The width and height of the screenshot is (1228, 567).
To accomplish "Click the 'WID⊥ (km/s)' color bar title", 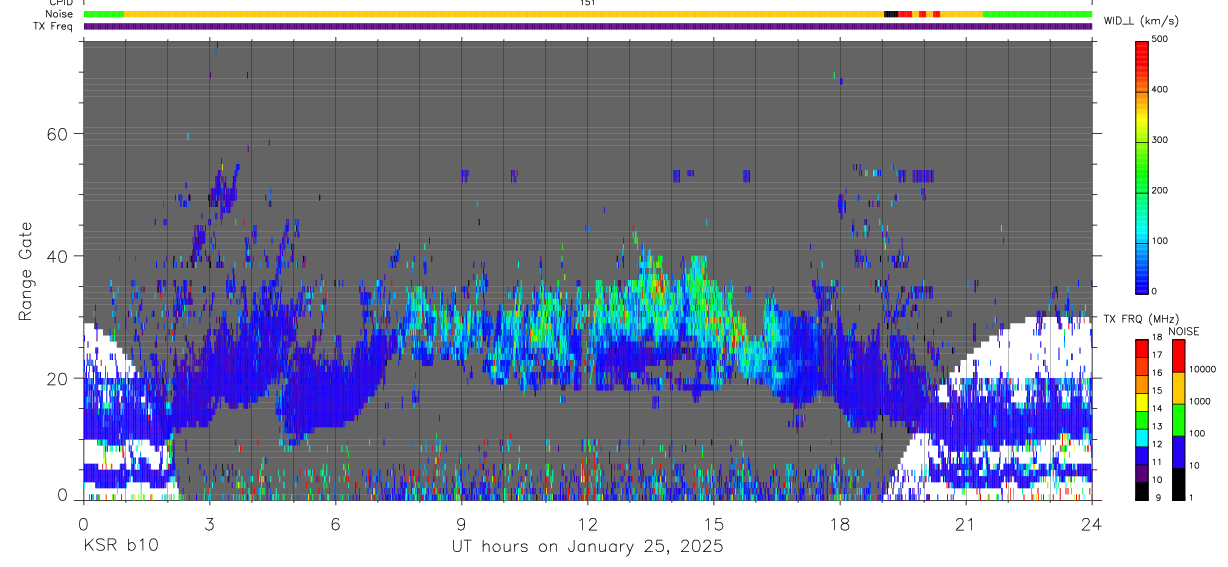I will (1141, 20).
